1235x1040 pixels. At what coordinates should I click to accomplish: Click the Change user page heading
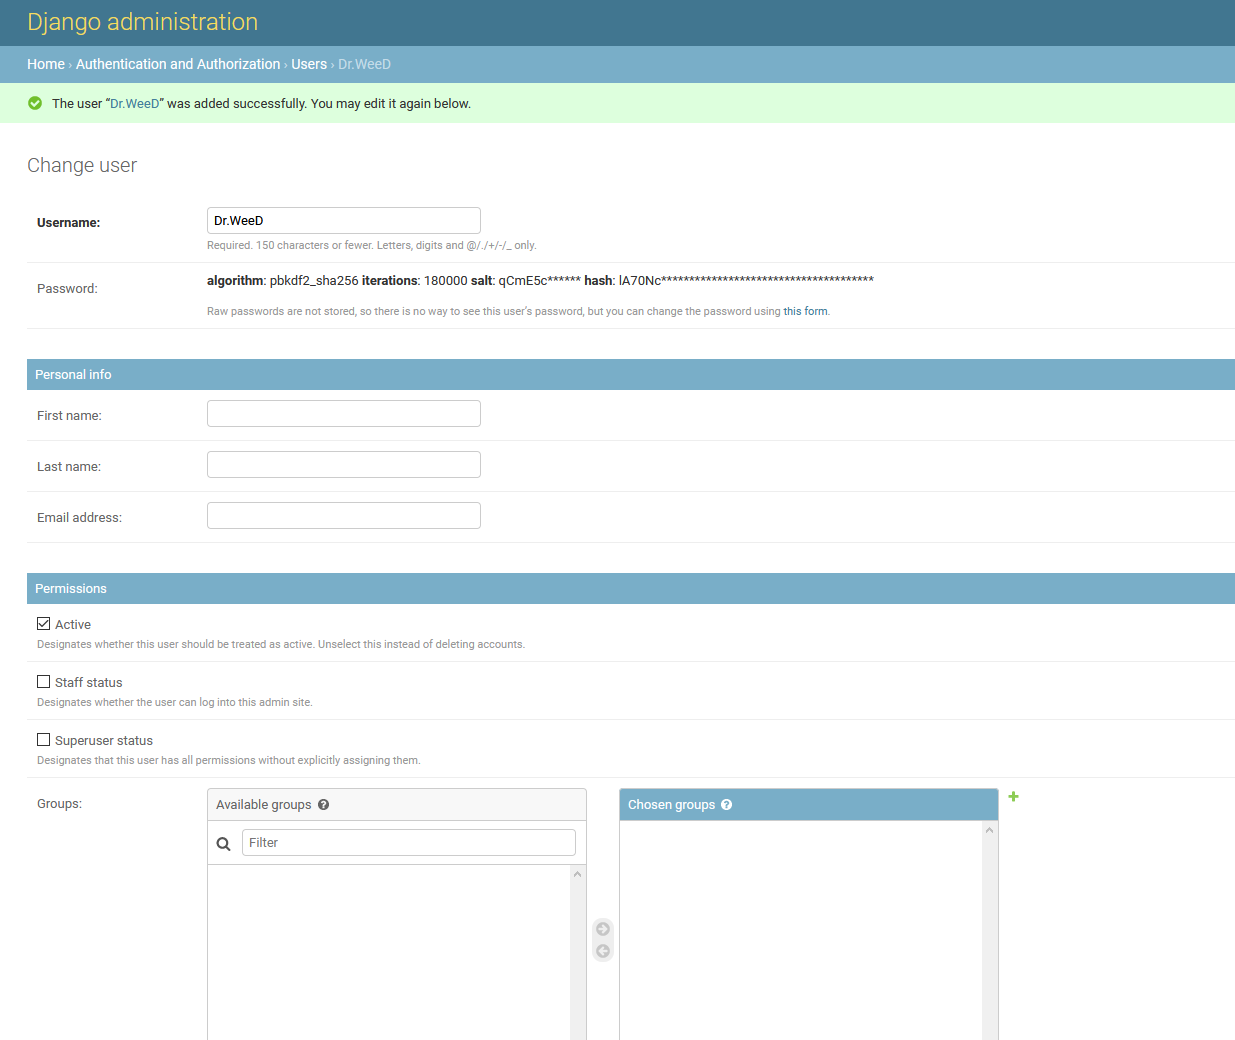pyautogui.click(x=82, y=166)
